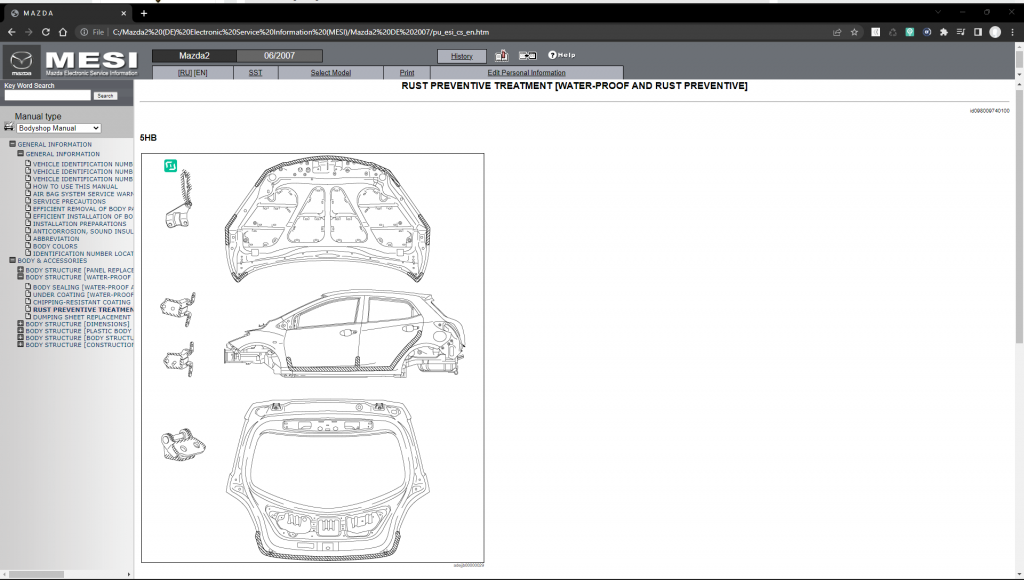Screen dimensions: 1024x580
Task: Click the manual book icon next to History
Action: (x=501, y=56)
